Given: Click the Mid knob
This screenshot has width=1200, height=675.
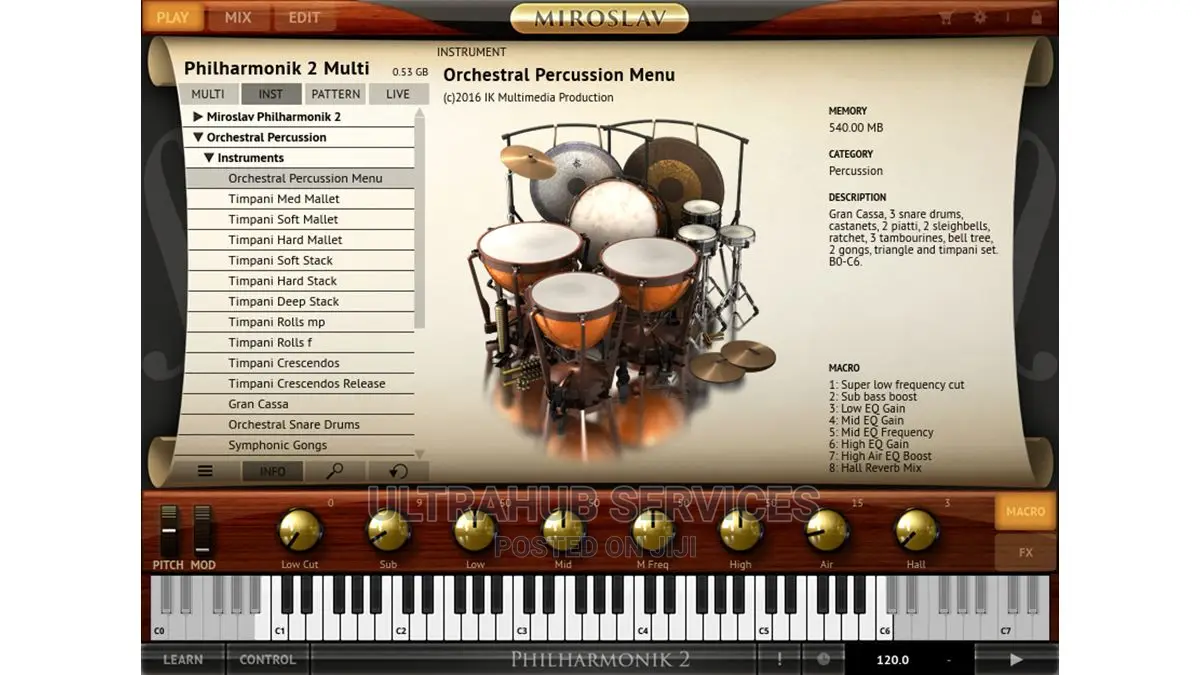Looking at the screenshot, I should coord(563,530).
